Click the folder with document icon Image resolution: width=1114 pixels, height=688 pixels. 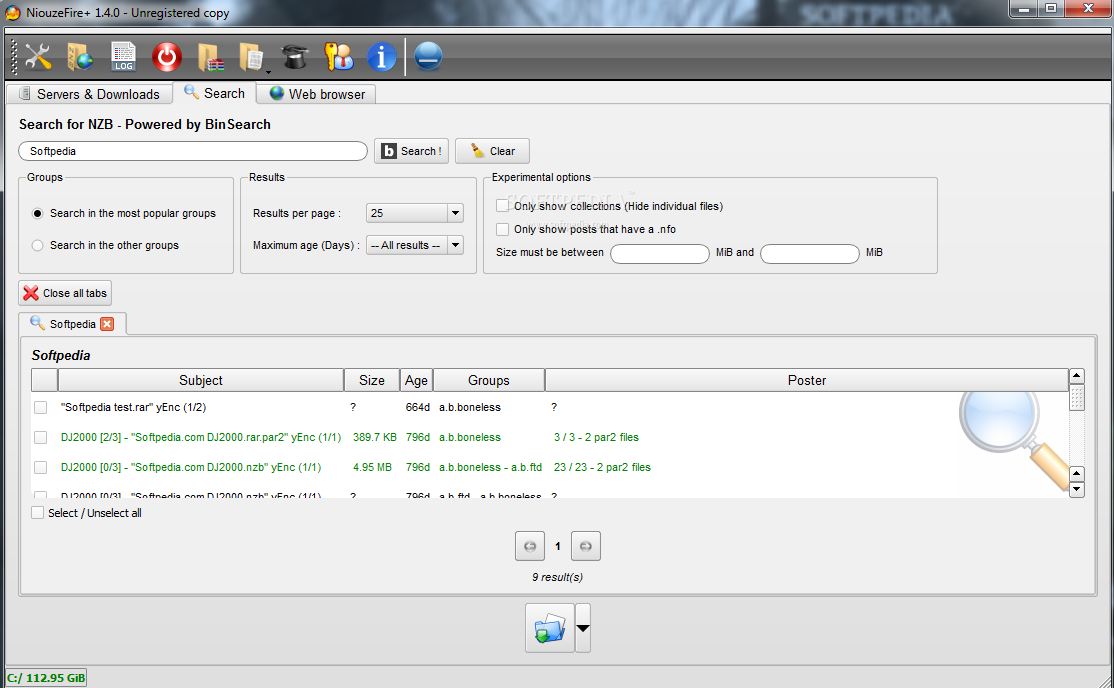251,57
